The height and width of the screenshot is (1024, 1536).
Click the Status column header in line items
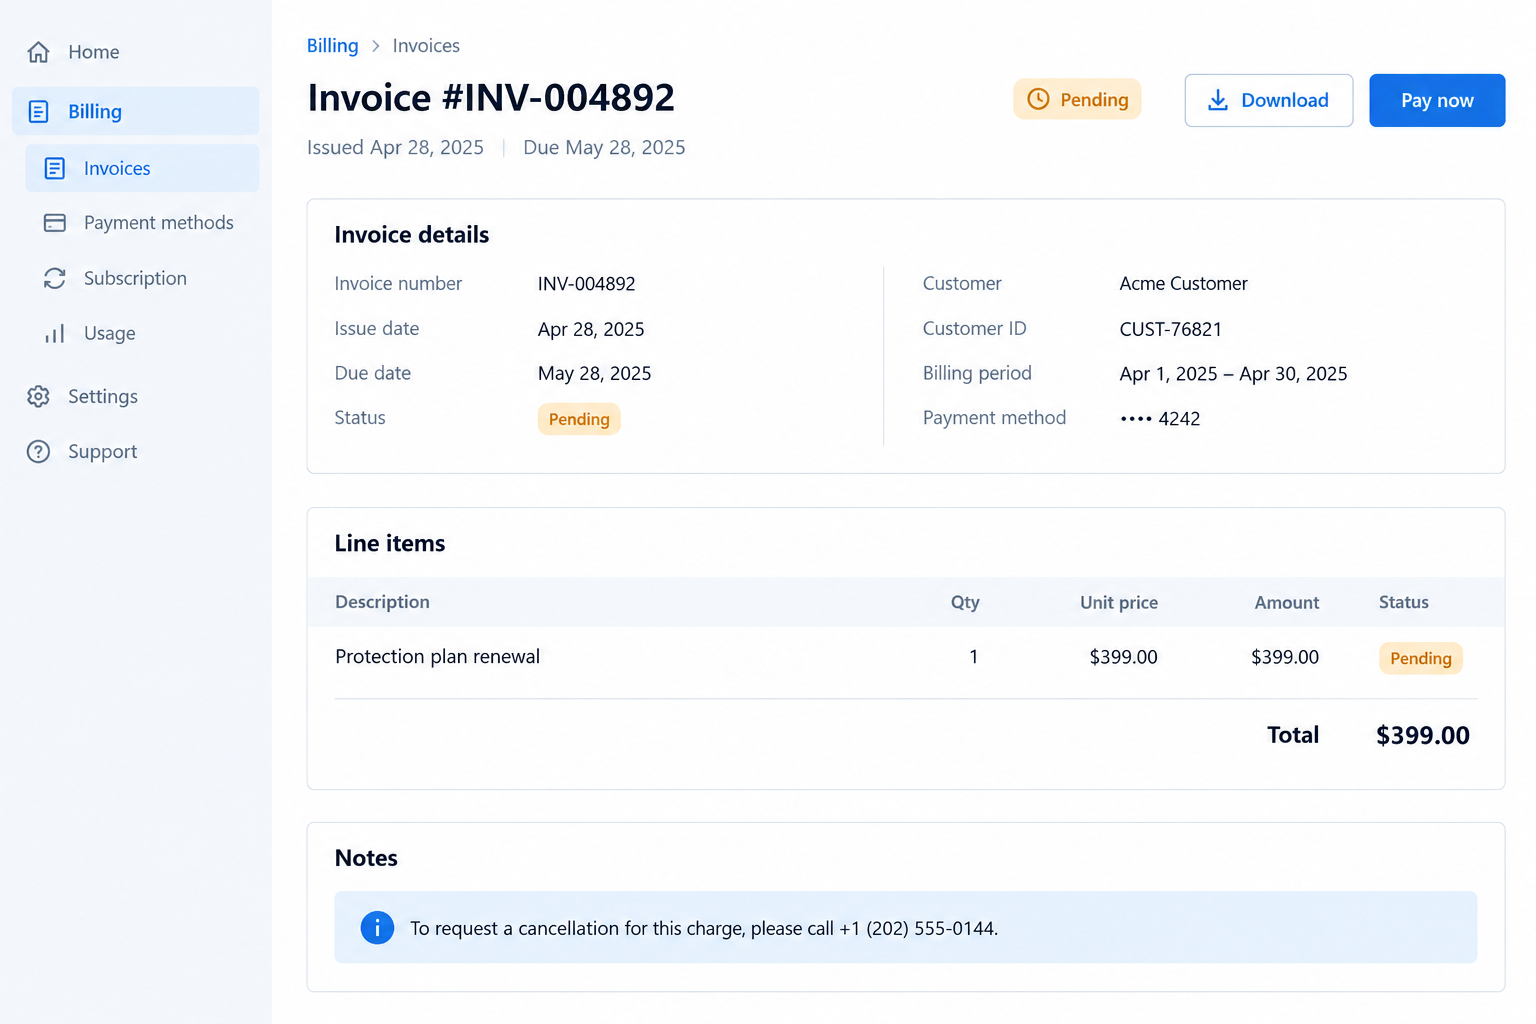click(x=1404, y=602)
